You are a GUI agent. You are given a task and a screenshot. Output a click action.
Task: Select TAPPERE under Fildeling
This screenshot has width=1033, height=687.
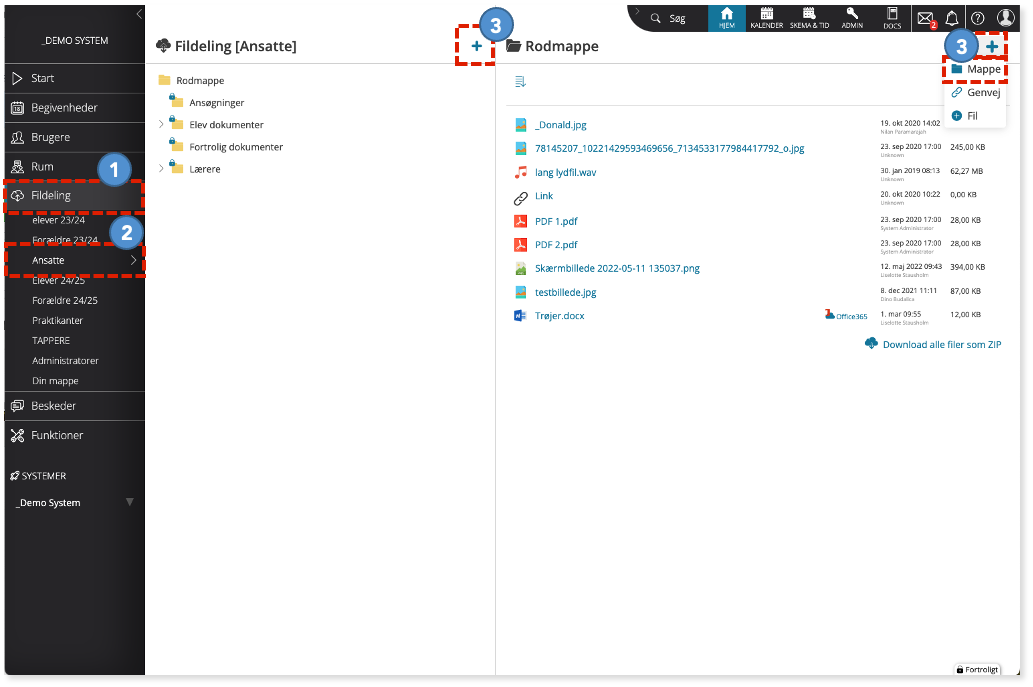coord(51,341)
